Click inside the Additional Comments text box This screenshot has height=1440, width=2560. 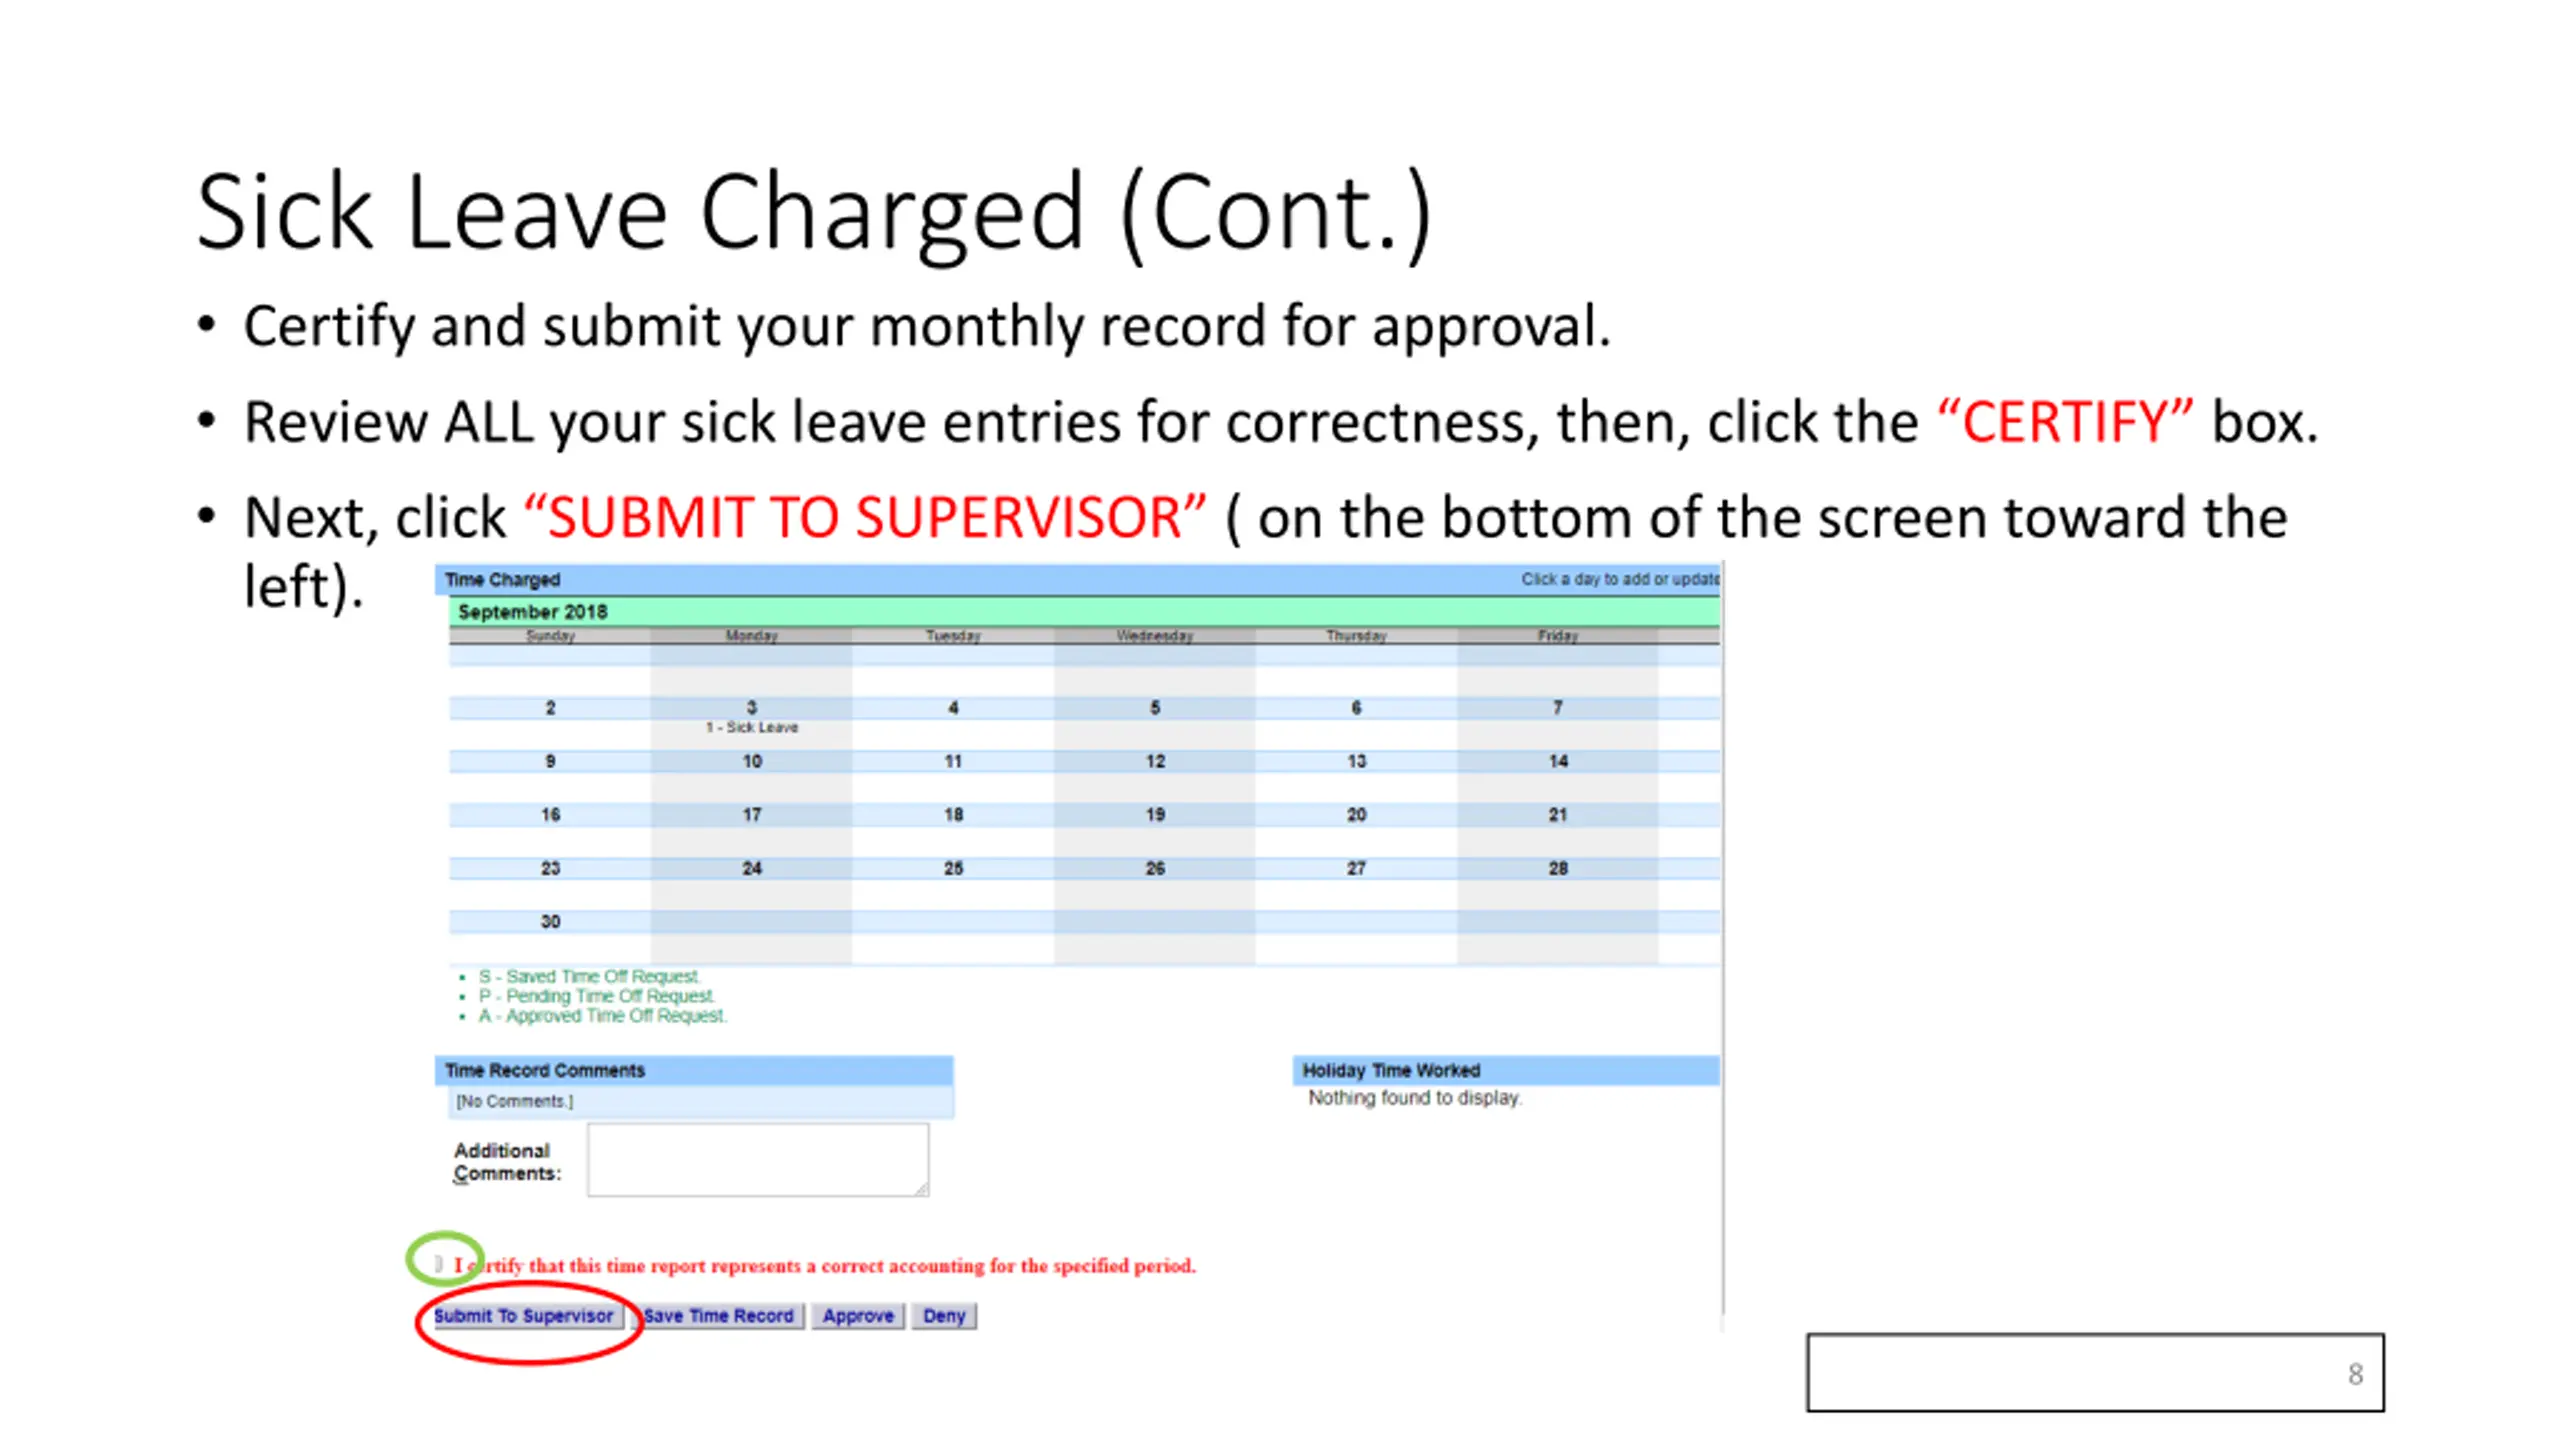(758, 1160)
